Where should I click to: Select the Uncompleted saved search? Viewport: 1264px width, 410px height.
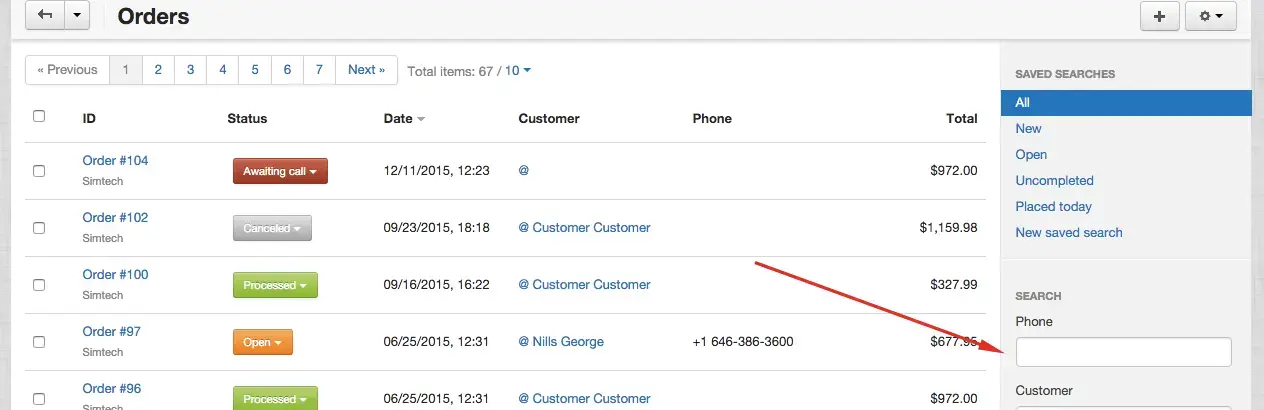pos(1054,181)
